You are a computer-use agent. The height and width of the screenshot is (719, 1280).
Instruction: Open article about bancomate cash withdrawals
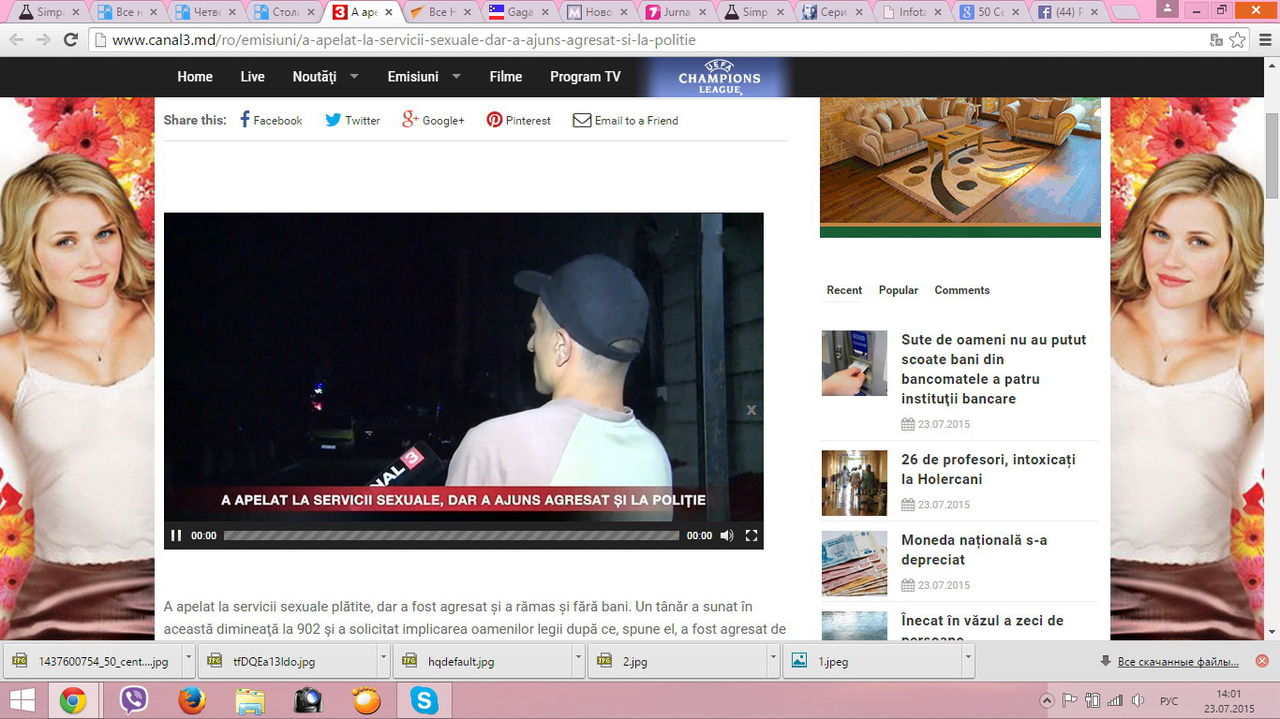tap(994, 369)
